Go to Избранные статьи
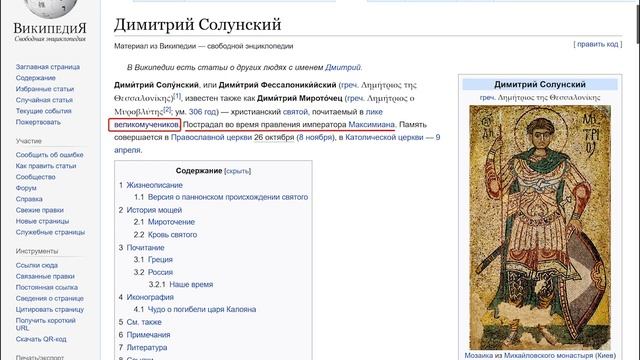The image size is (640, 360). (x=45, y=89)
